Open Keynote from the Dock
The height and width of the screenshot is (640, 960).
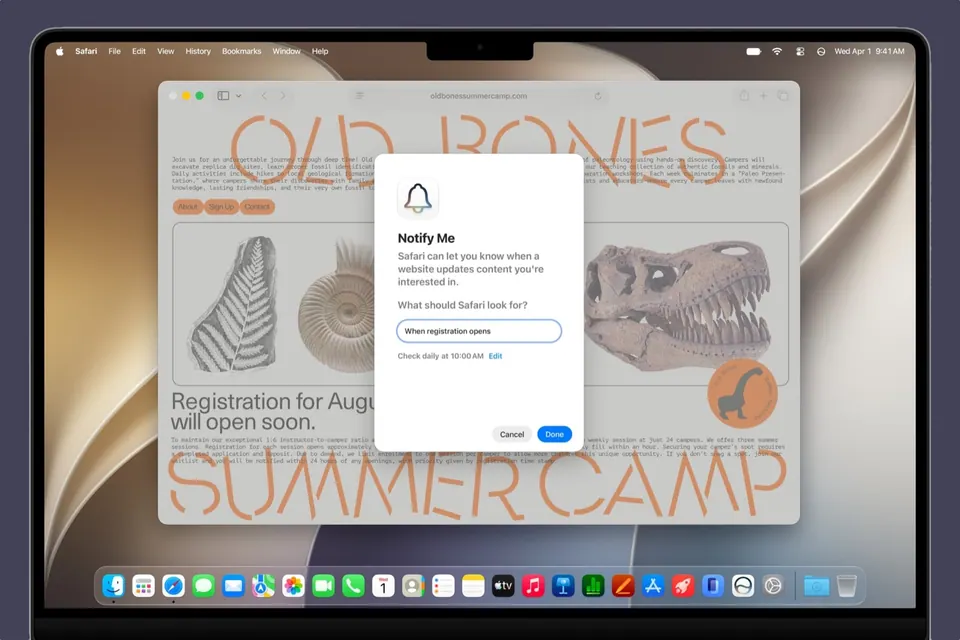(x=563, y=586)
